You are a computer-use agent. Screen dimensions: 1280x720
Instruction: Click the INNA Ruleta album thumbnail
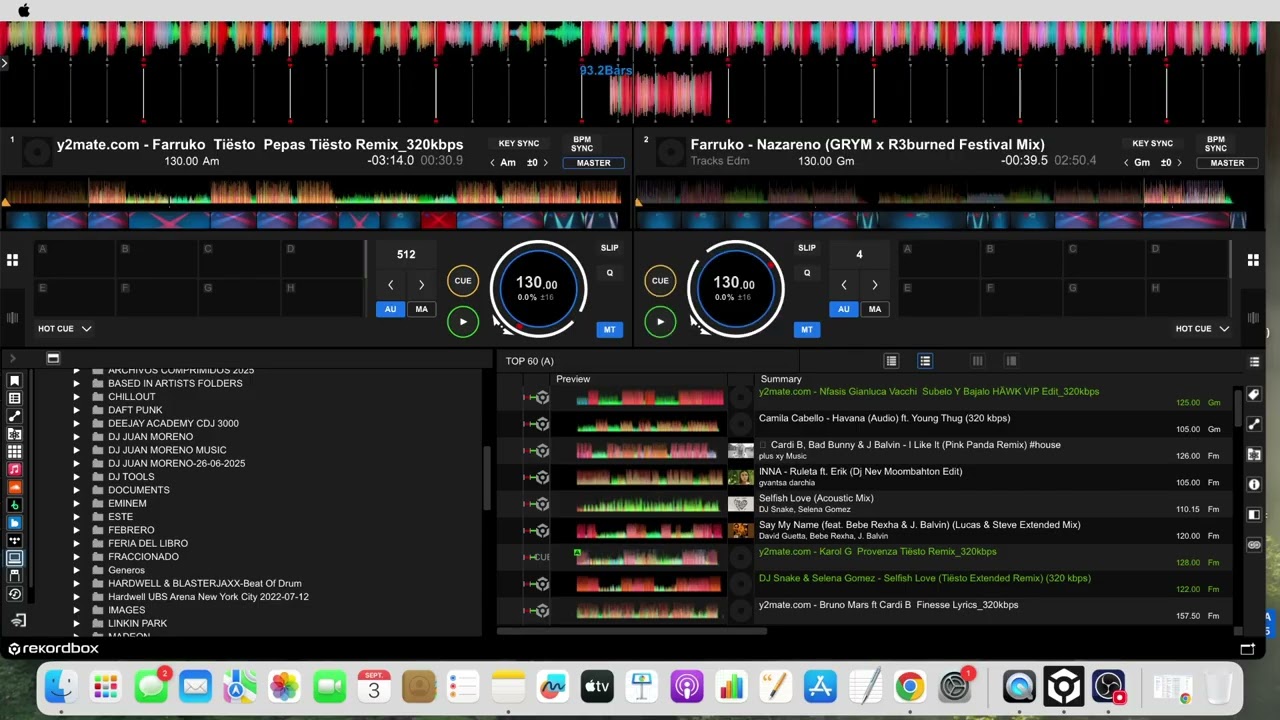click(x=741, y=478)
